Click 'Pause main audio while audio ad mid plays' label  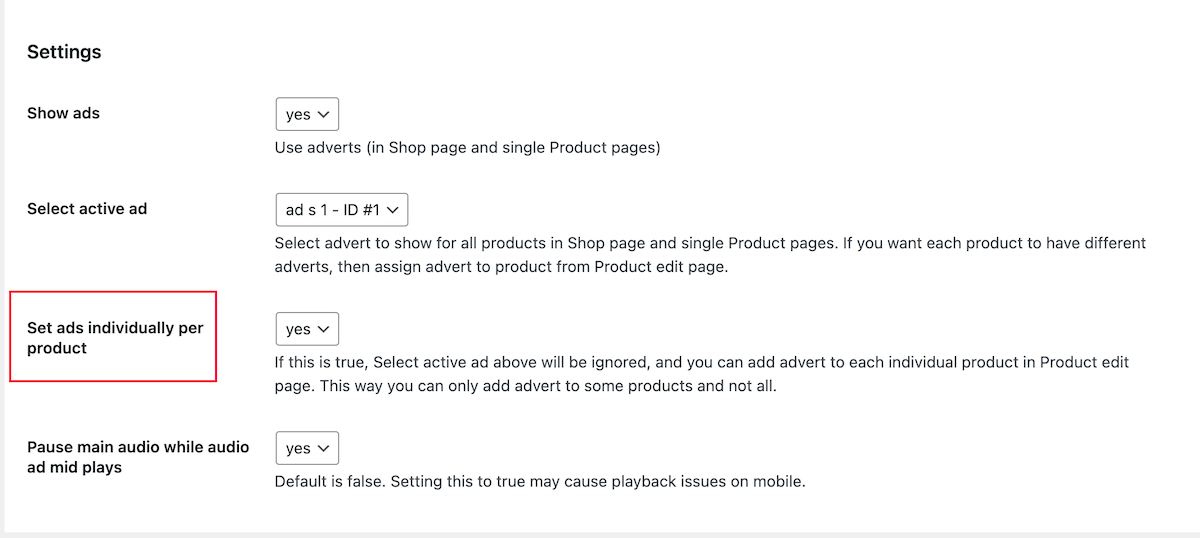pos(138,457)
